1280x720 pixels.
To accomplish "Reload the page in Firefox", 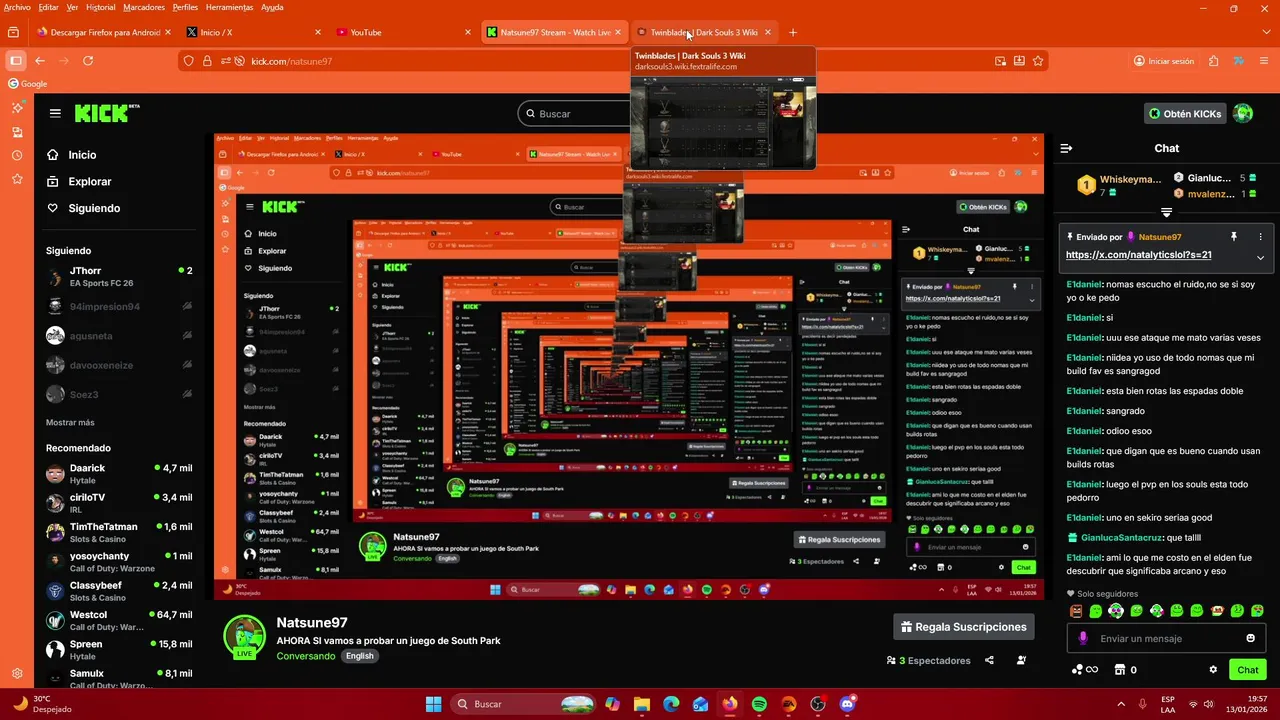I will point(88,61).
